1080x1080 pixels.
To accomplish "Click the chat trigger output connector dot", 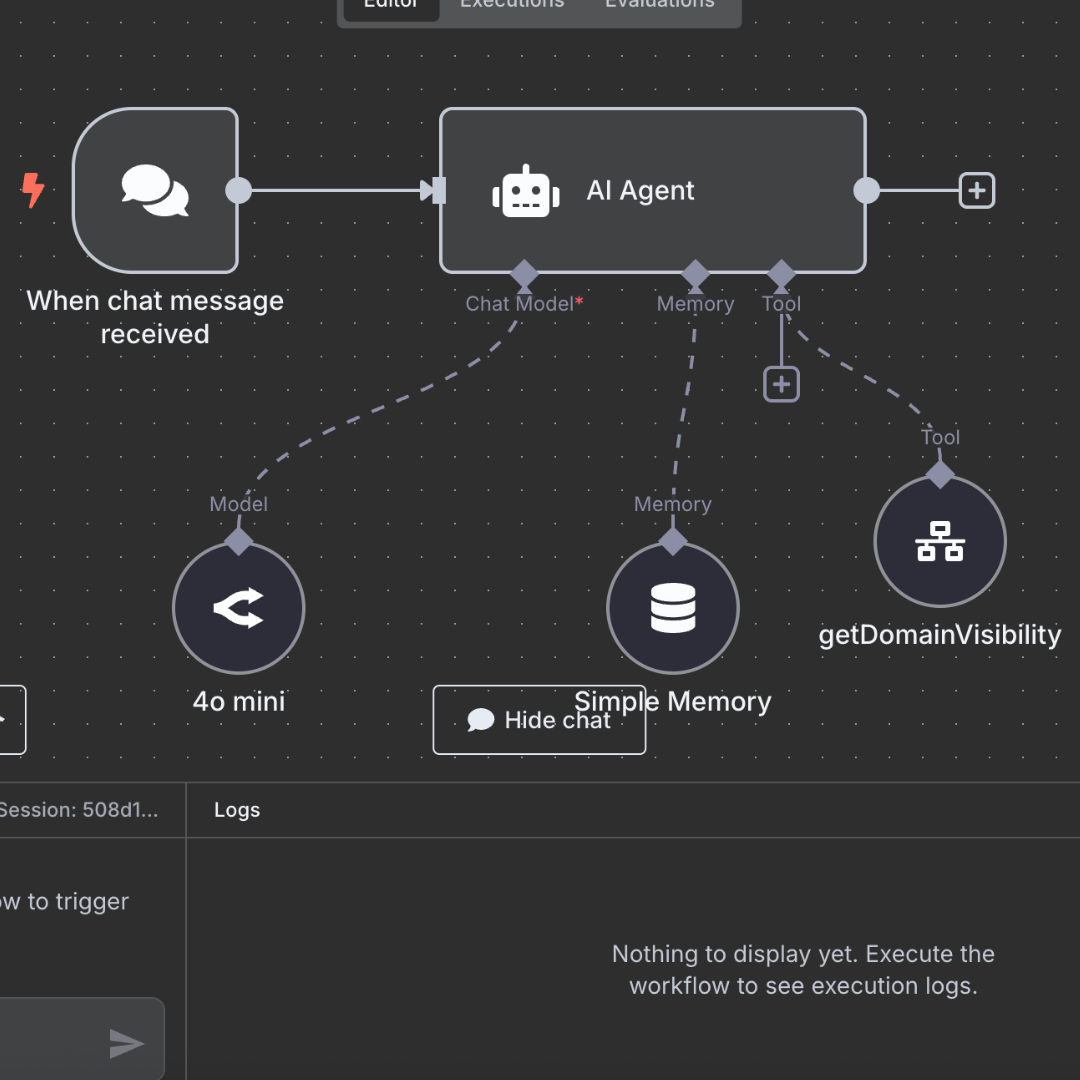I will pos(239,190).
